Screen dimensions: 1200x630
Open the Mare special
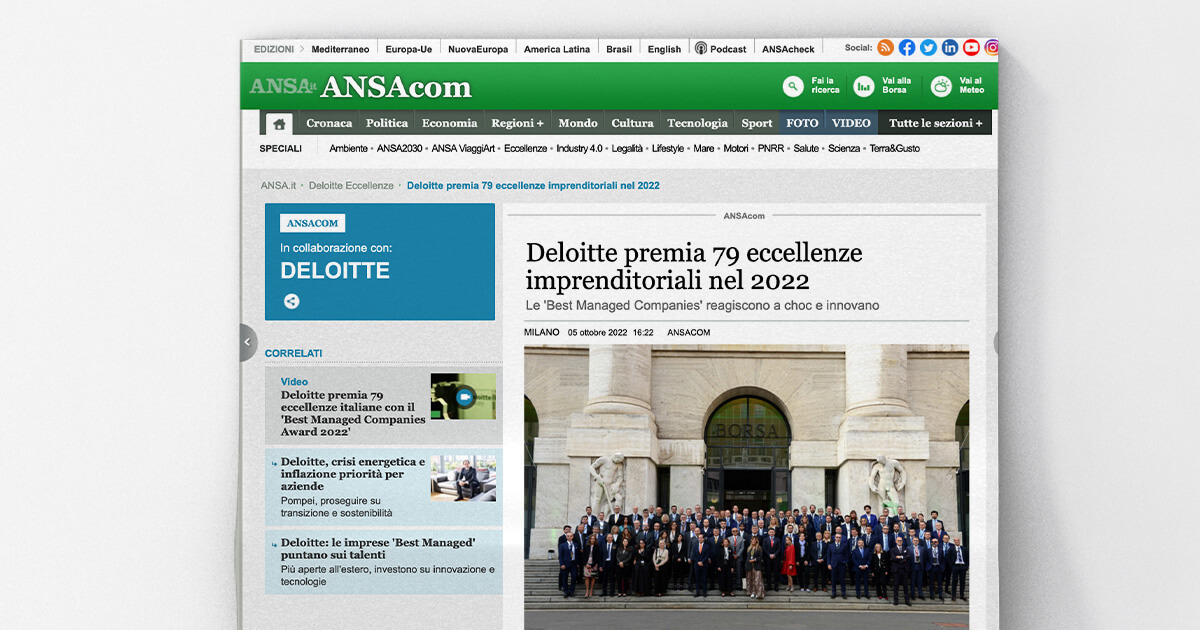(x=704, y=148)
